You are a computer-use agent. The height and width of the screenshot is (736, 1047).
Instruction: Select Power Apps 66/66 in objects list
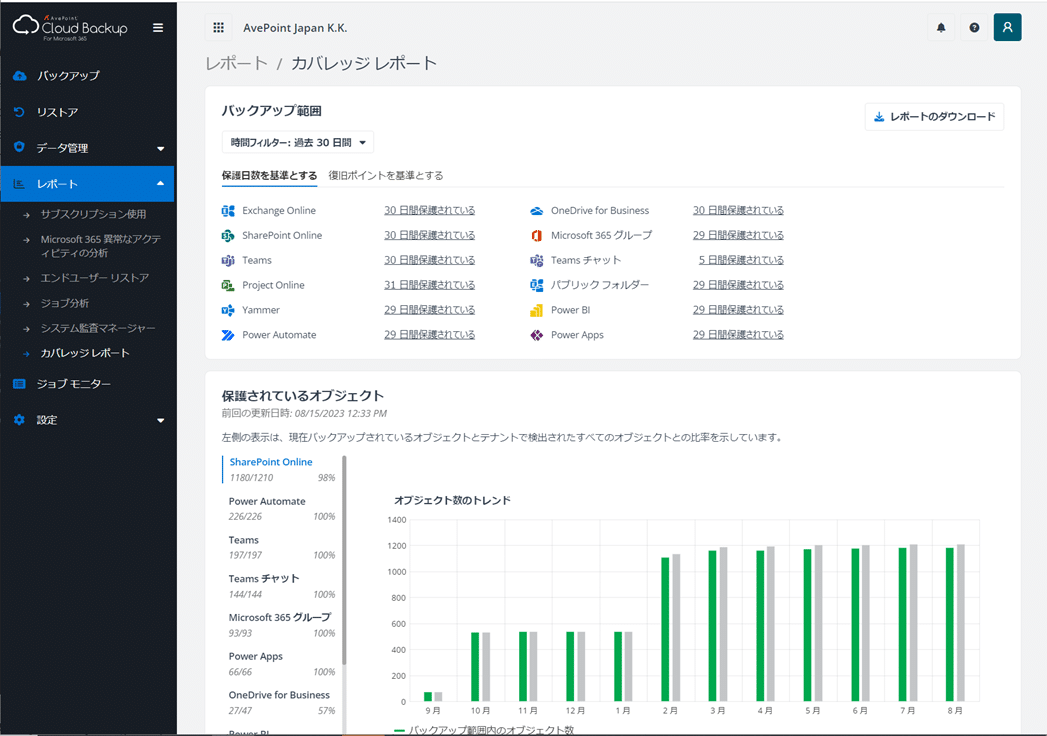[282, 663]
